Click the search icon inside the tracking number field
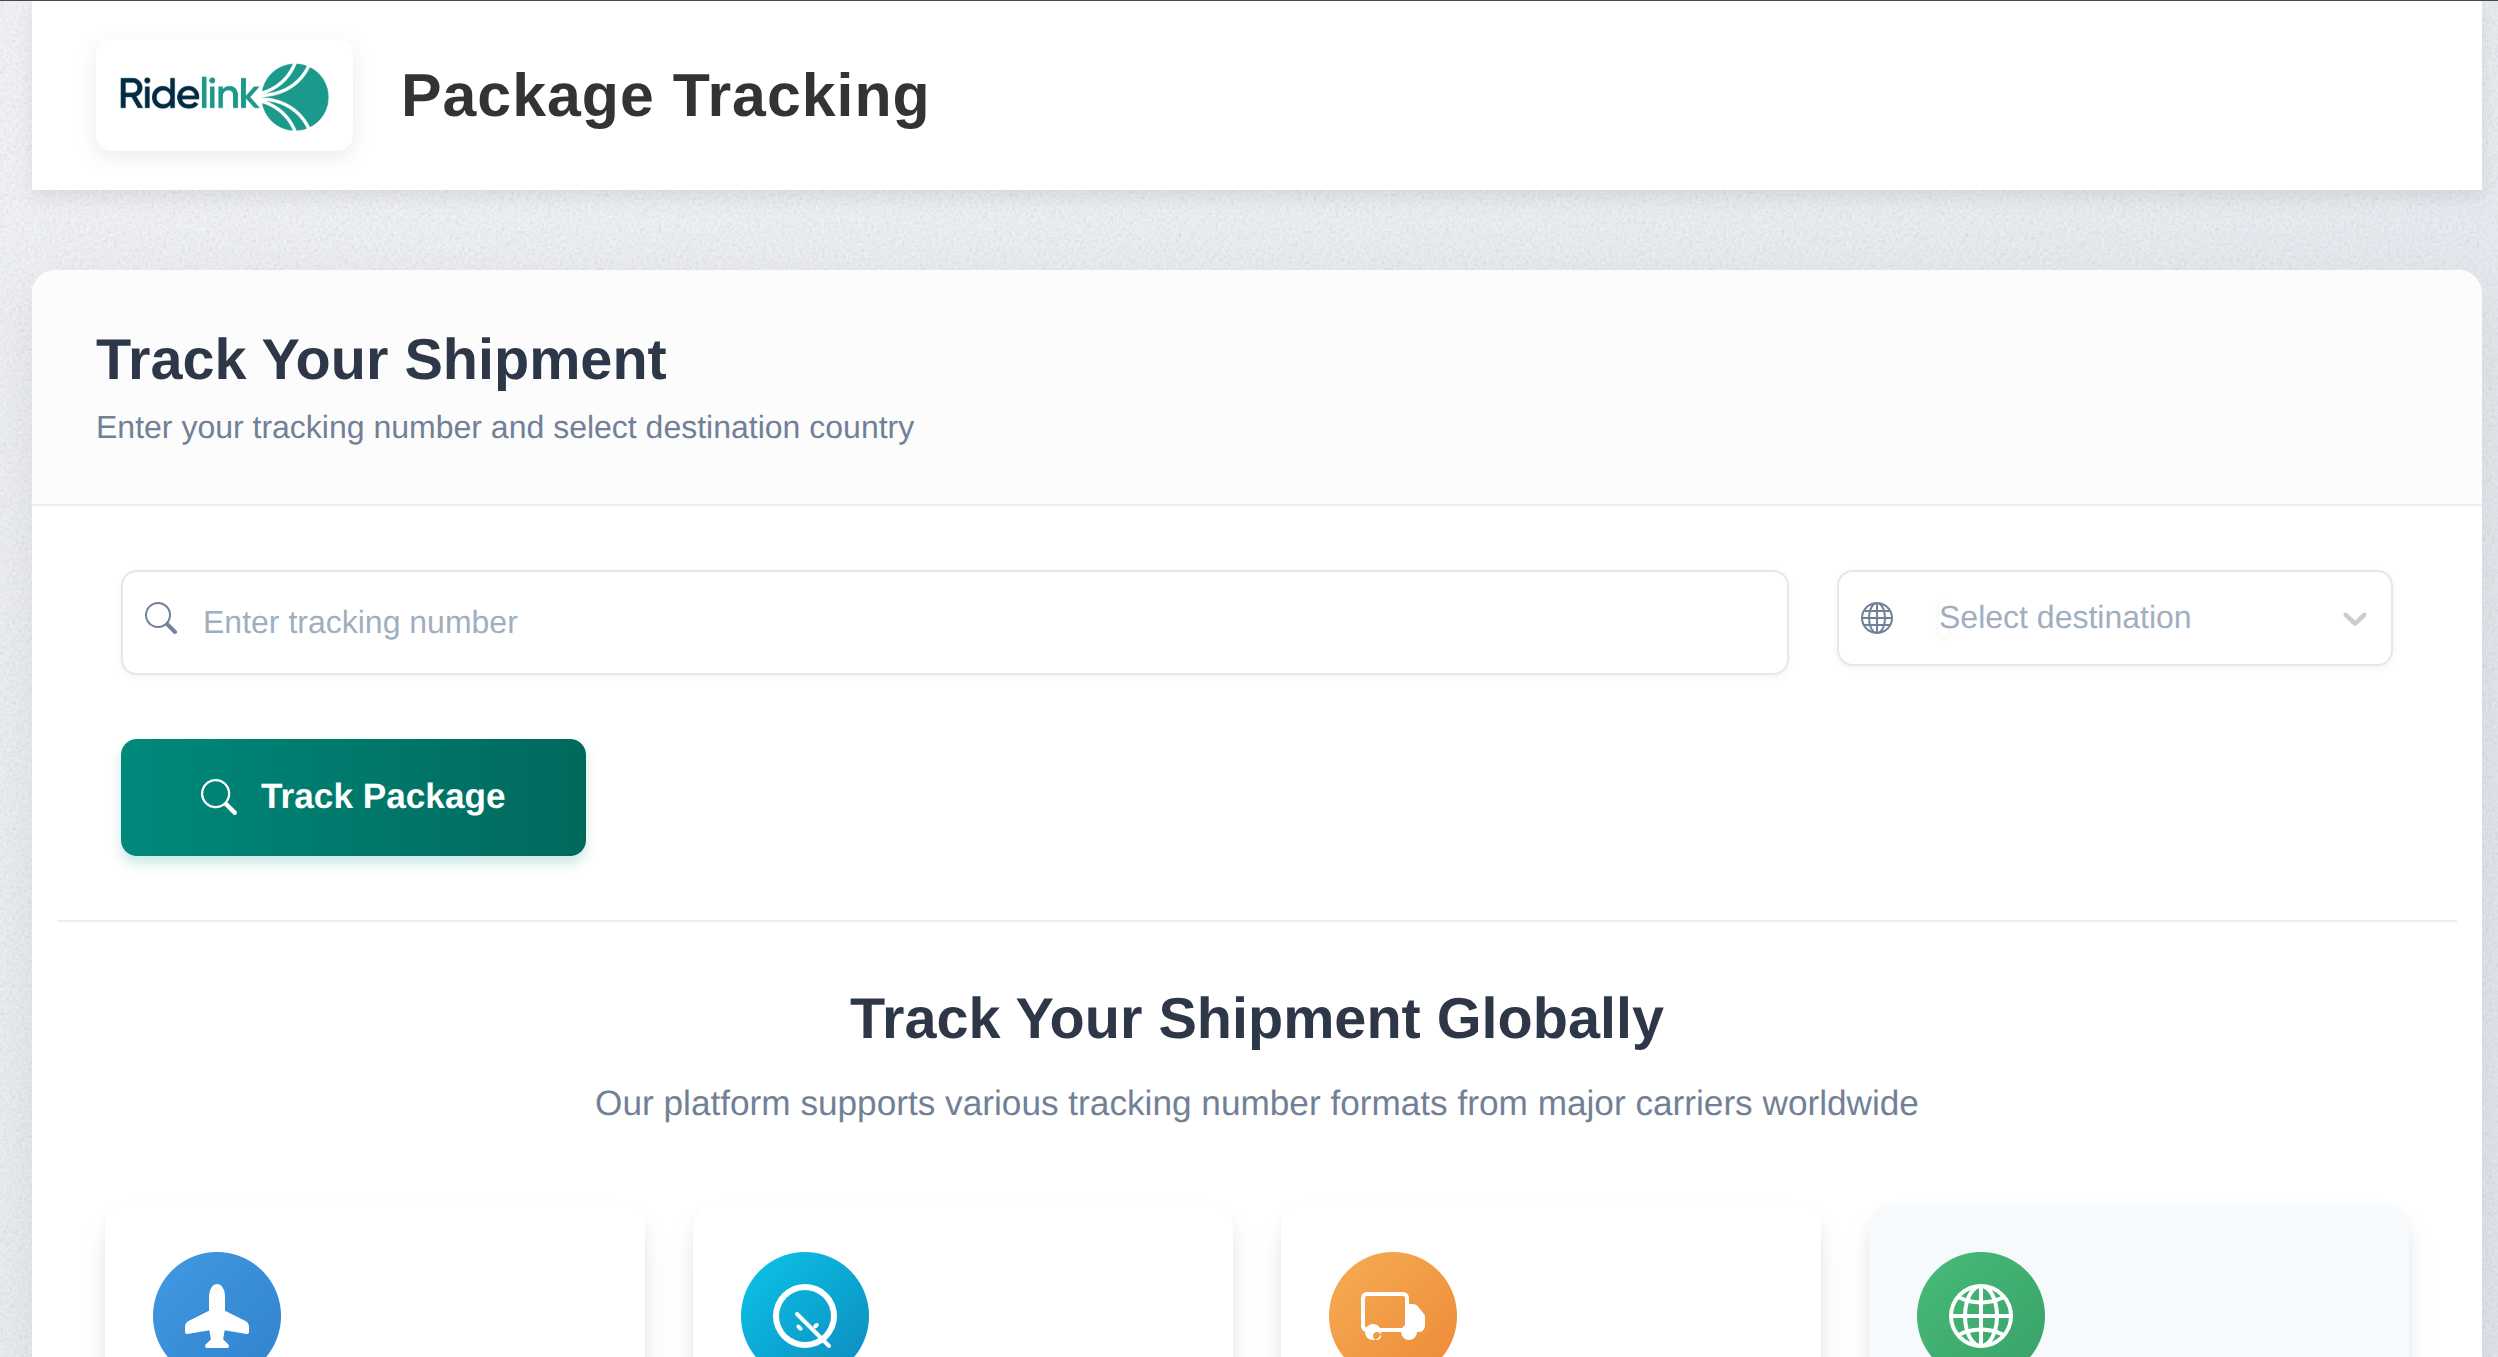 click(161, 620)
